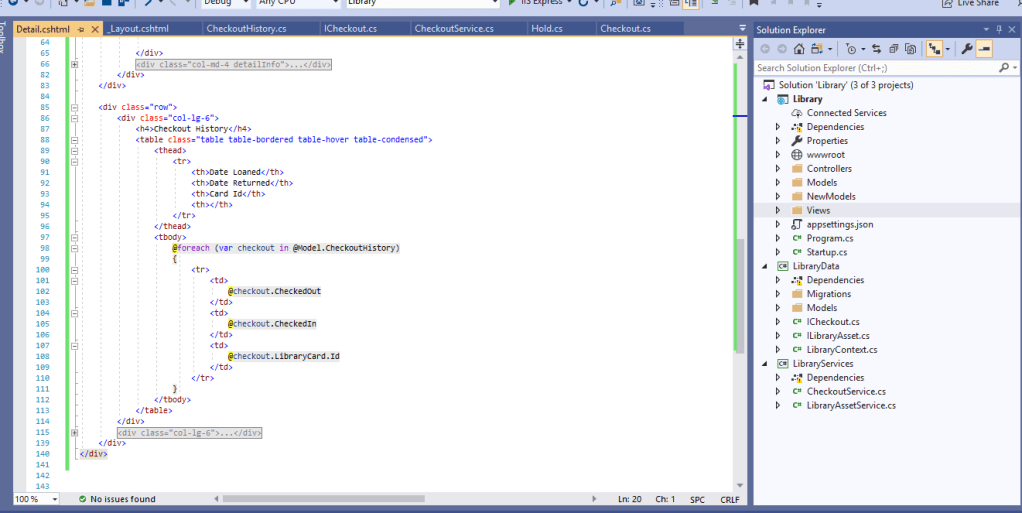1022x513 pixels.
Task: Toggle Preview Selected Items button
Action: tap(984, 49)
